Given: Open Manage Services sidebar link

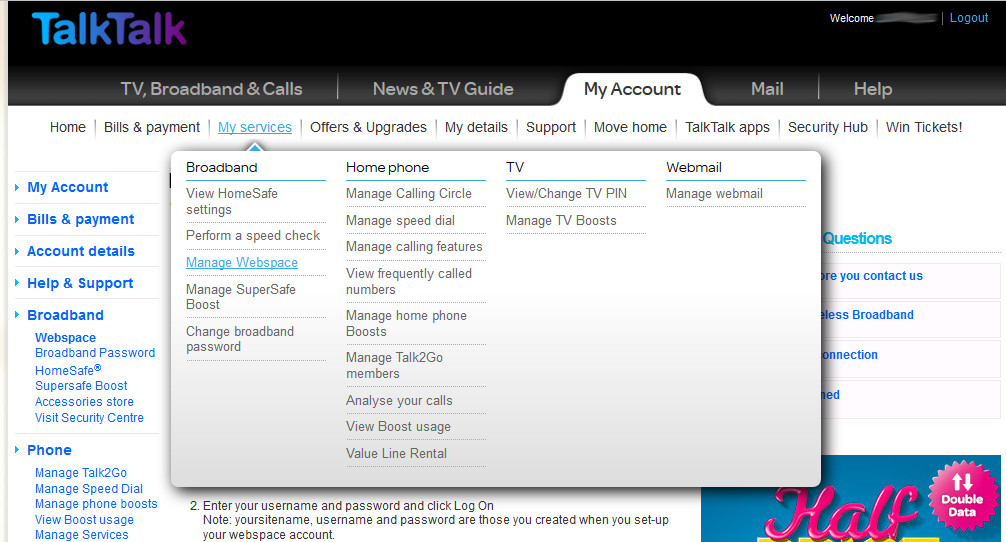Looking at the screenshot, I should point(81,534).
